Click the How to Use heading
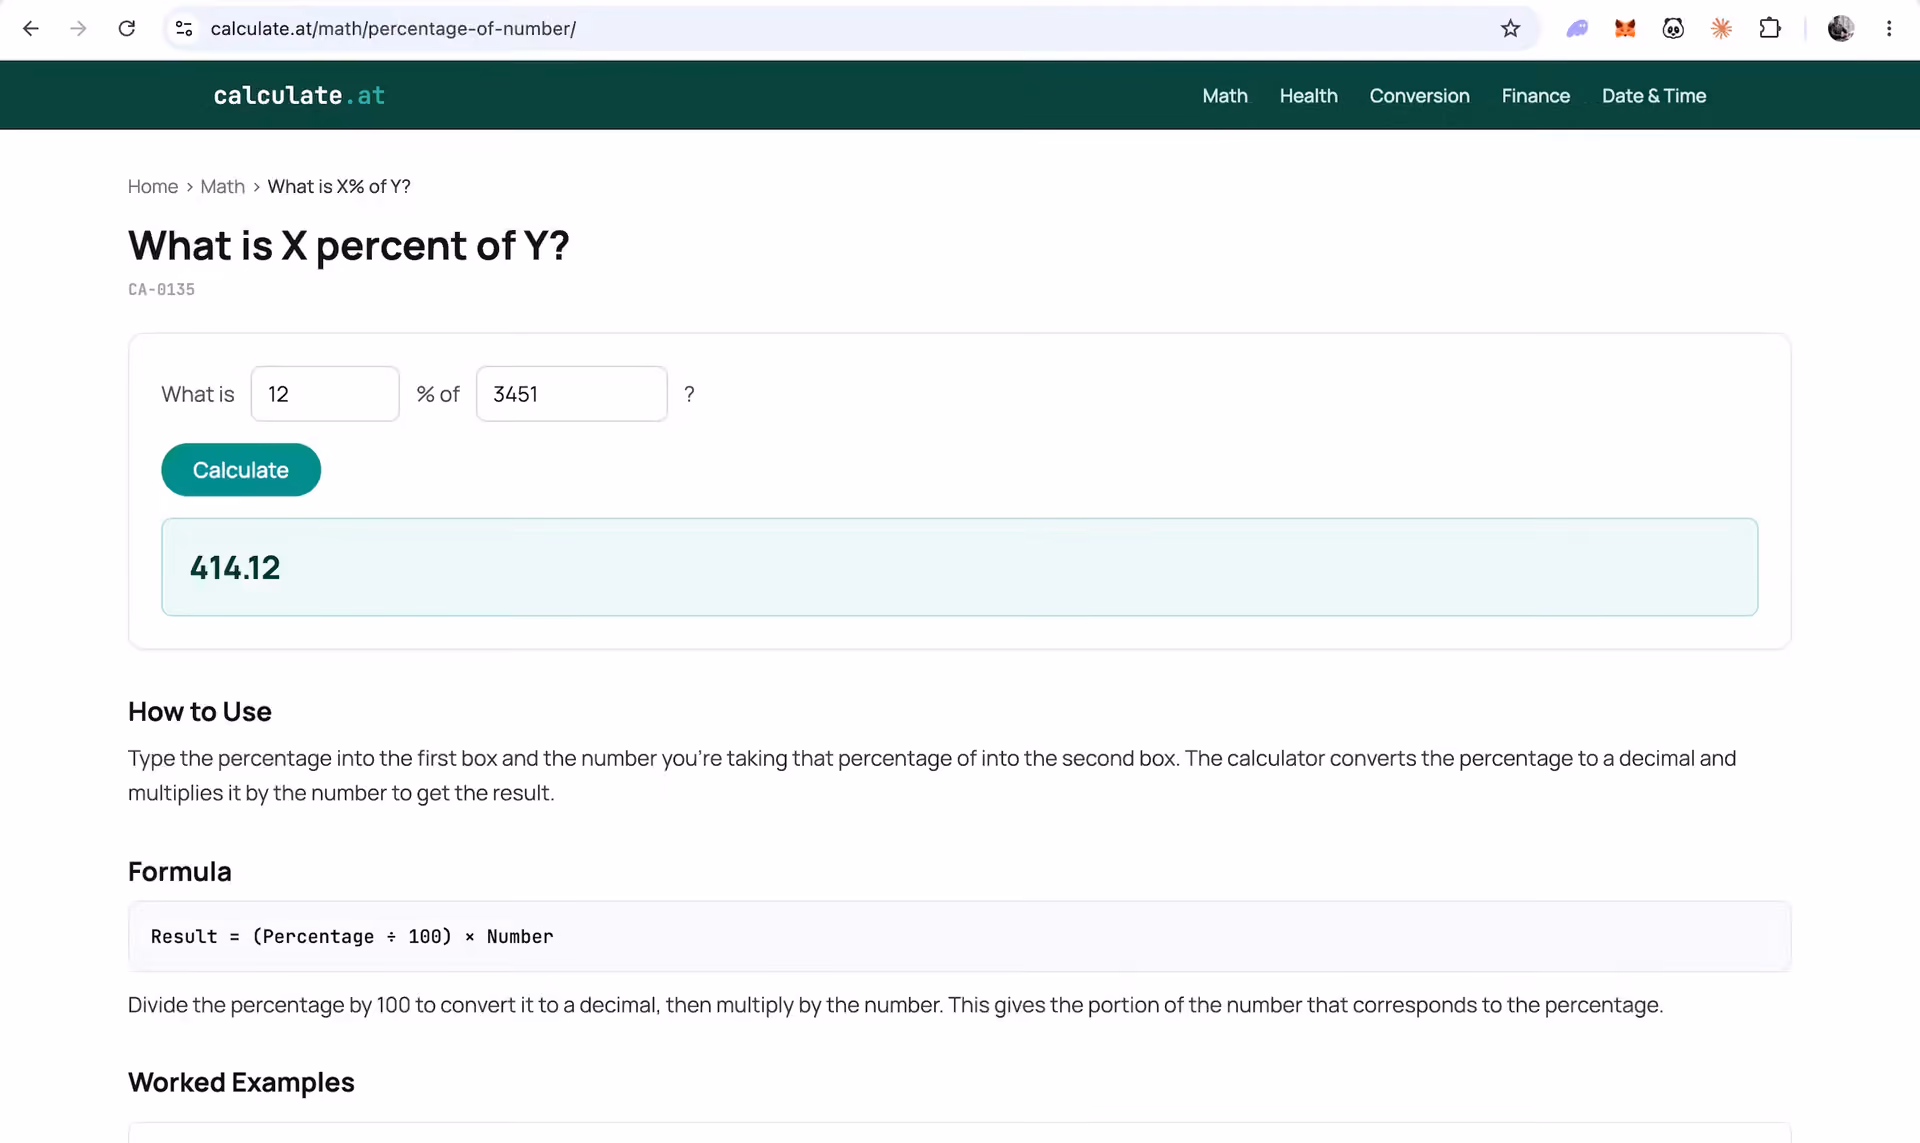The height and width of the screenshot is (1143, 1920). point(200,712)
